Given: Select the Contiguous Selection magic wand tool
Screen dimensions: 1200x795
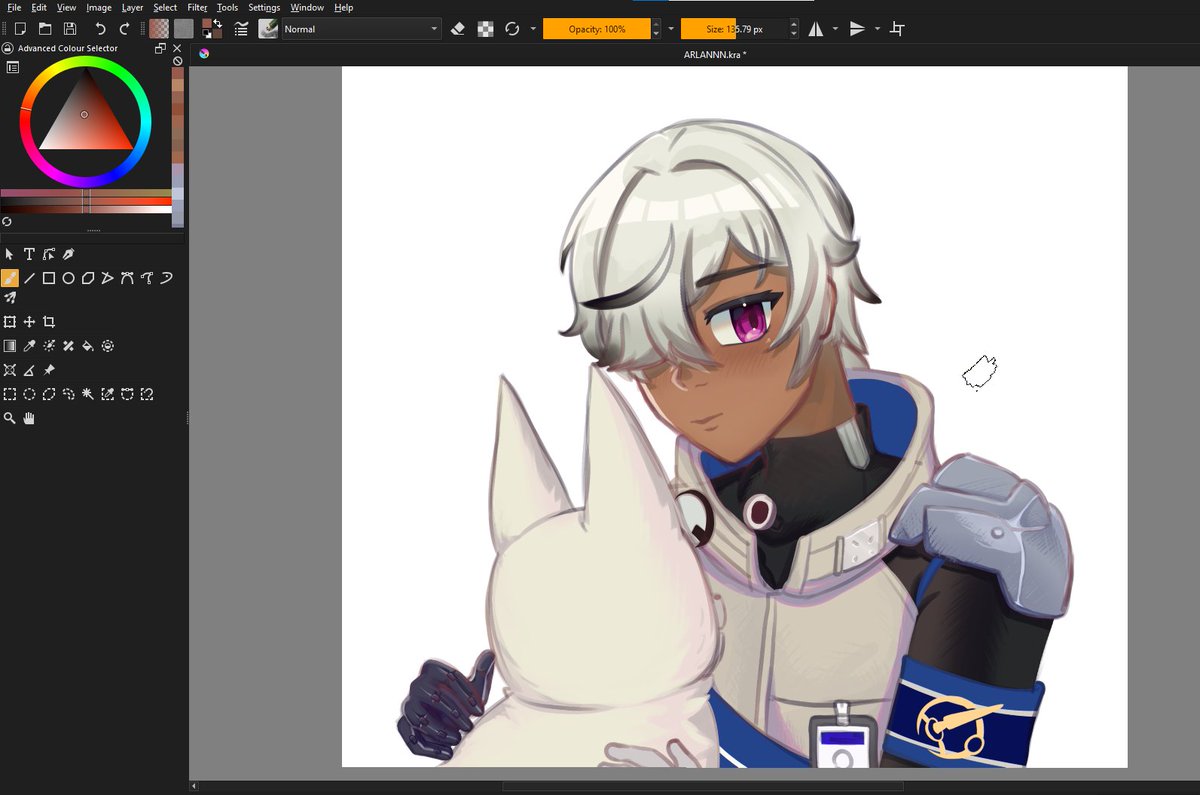Looking at the screenshot, I should [88, 394].
